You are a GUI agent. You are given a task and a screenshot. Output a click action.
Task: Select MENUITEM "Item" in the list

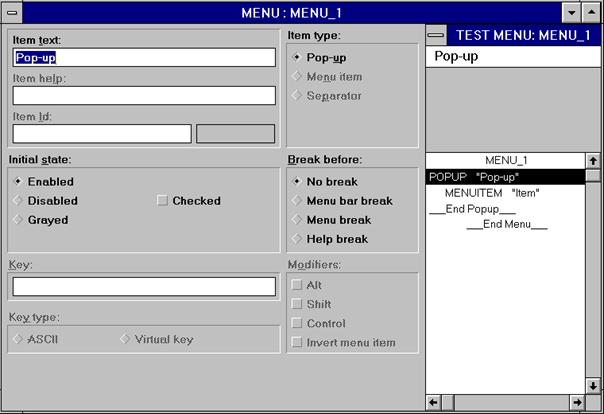point(492,193)
